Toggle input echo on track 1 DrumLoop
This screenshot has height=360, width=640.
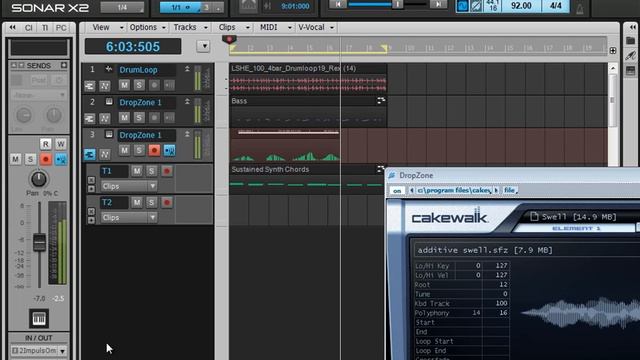(169, 85)
